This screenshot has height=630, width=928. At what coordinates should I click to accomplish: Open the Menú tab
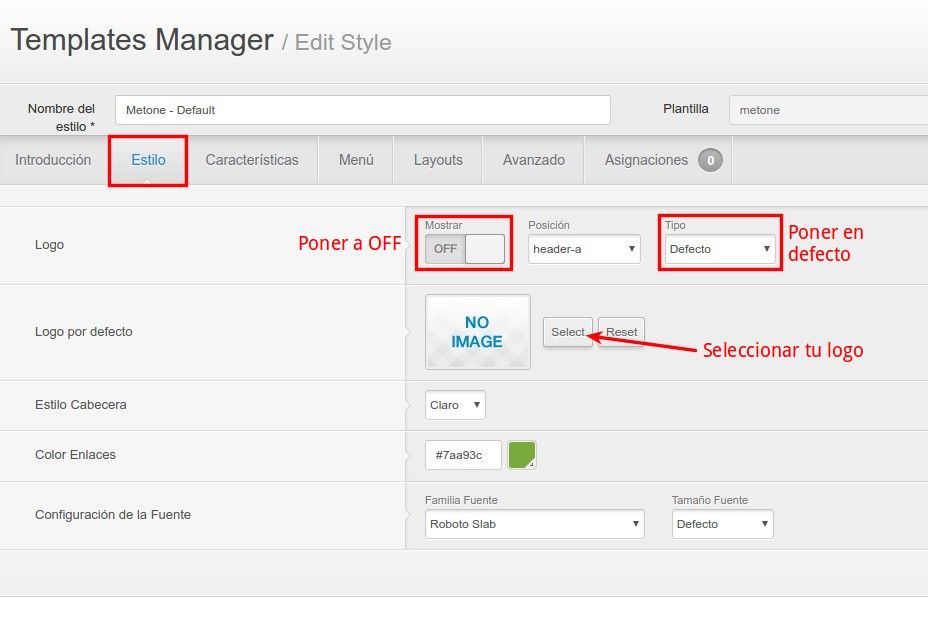(356, 160)
